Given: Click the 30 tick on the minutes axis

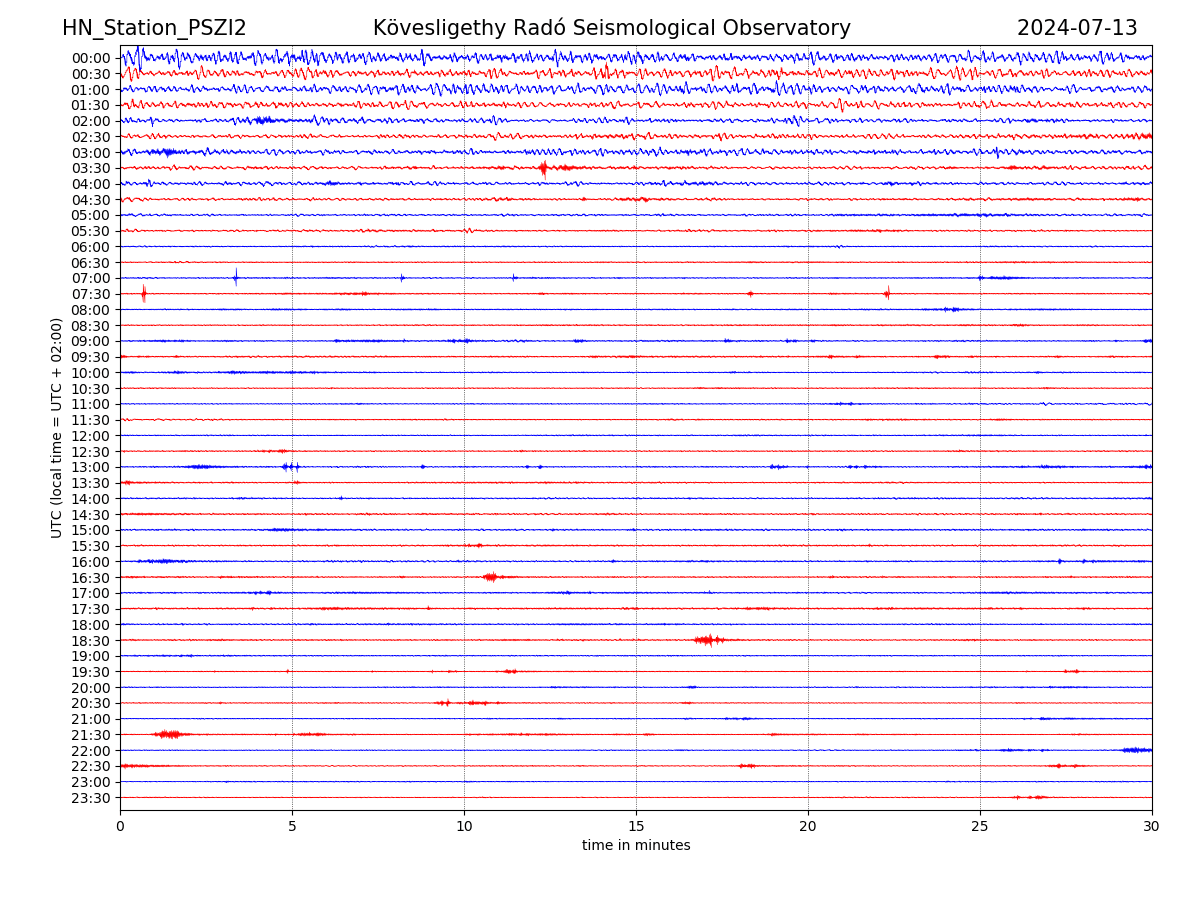Looking at the screenshot, I should pos(1152,827).
